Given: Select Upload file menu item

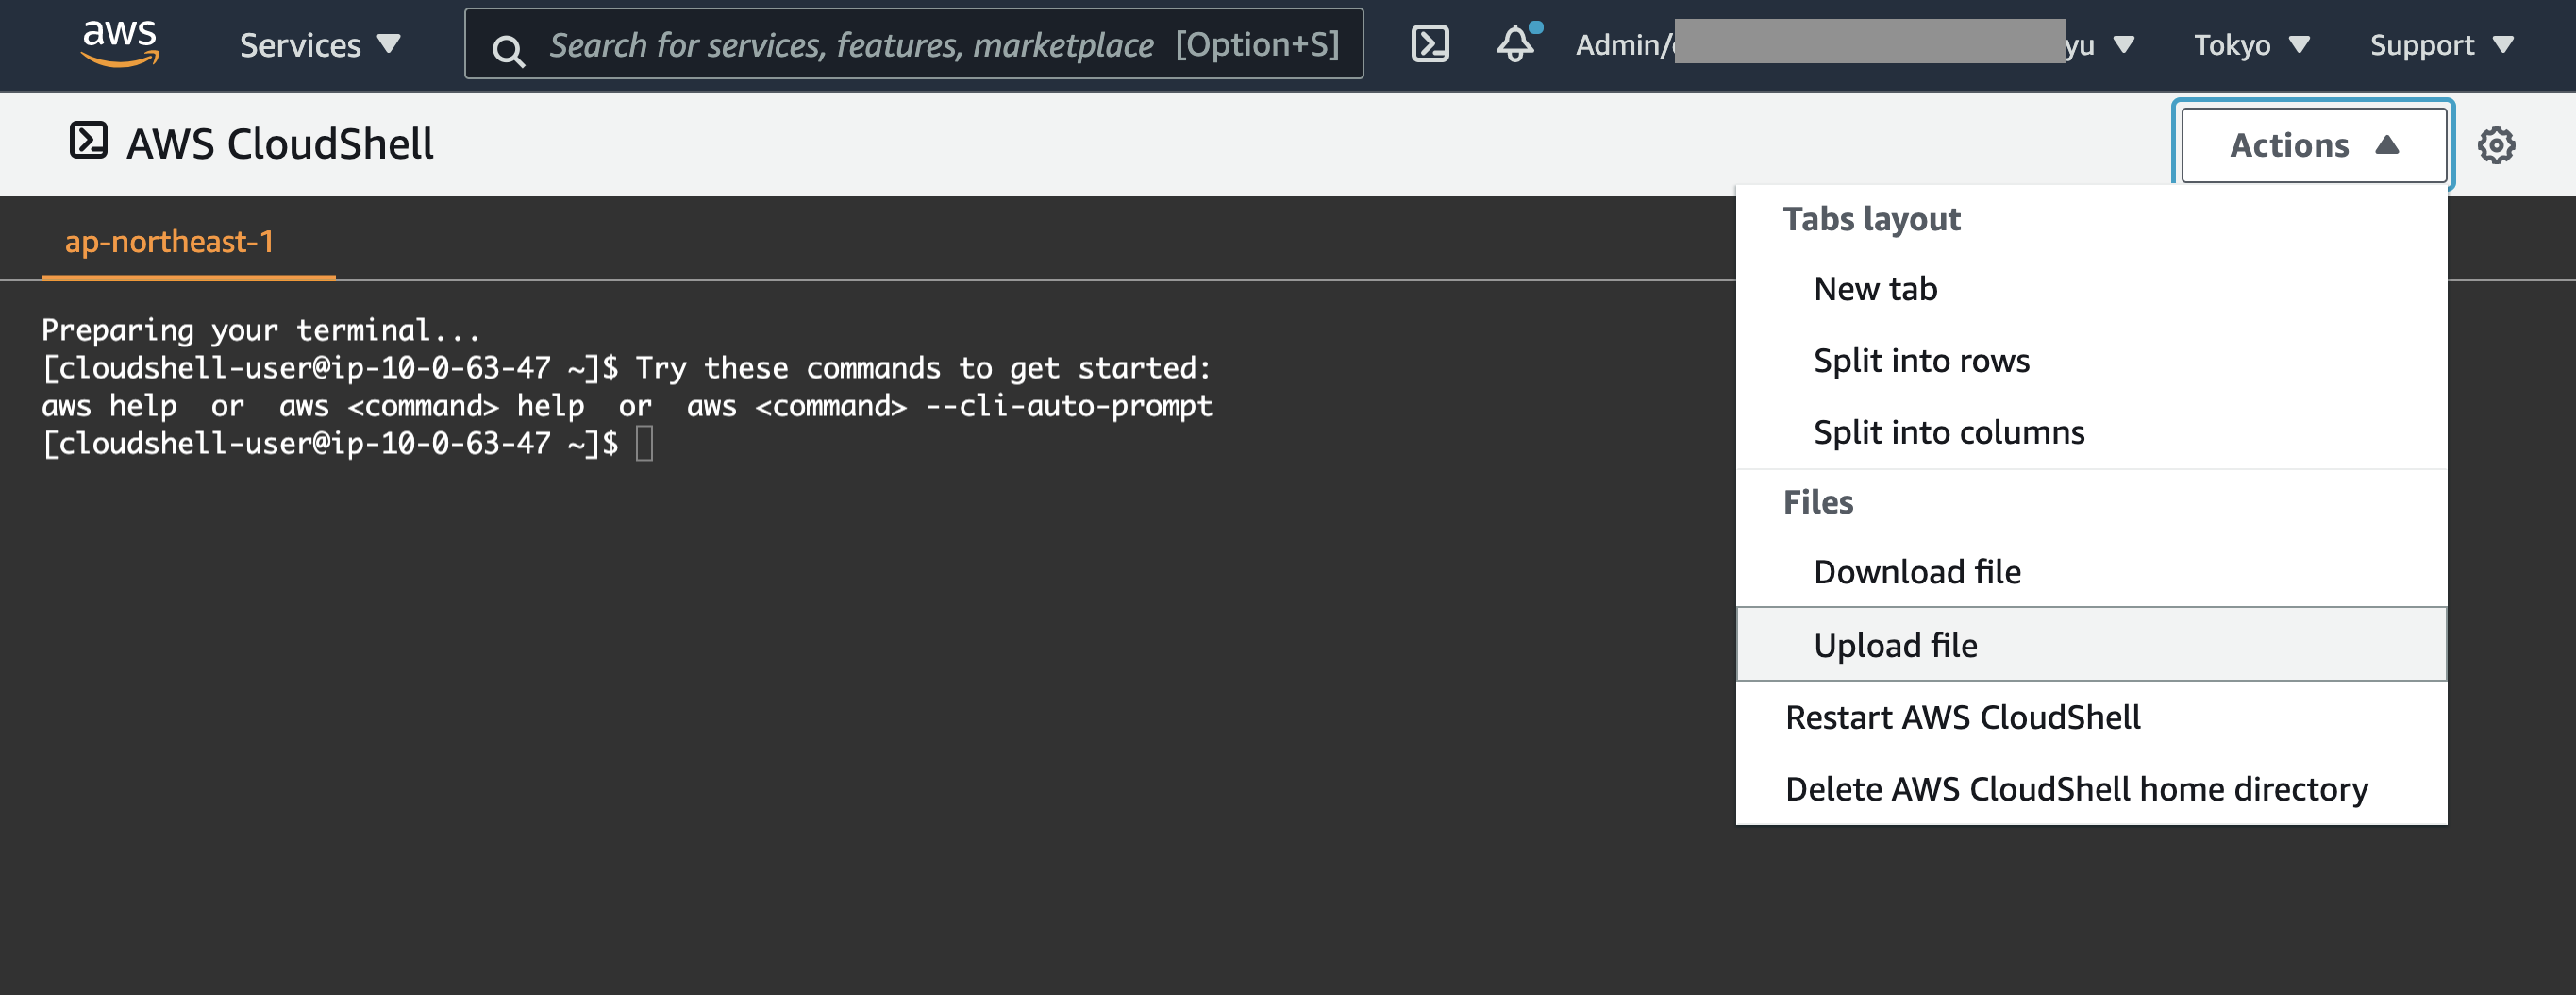Looking at the screenshot, I should click(x=2091, y=645).
